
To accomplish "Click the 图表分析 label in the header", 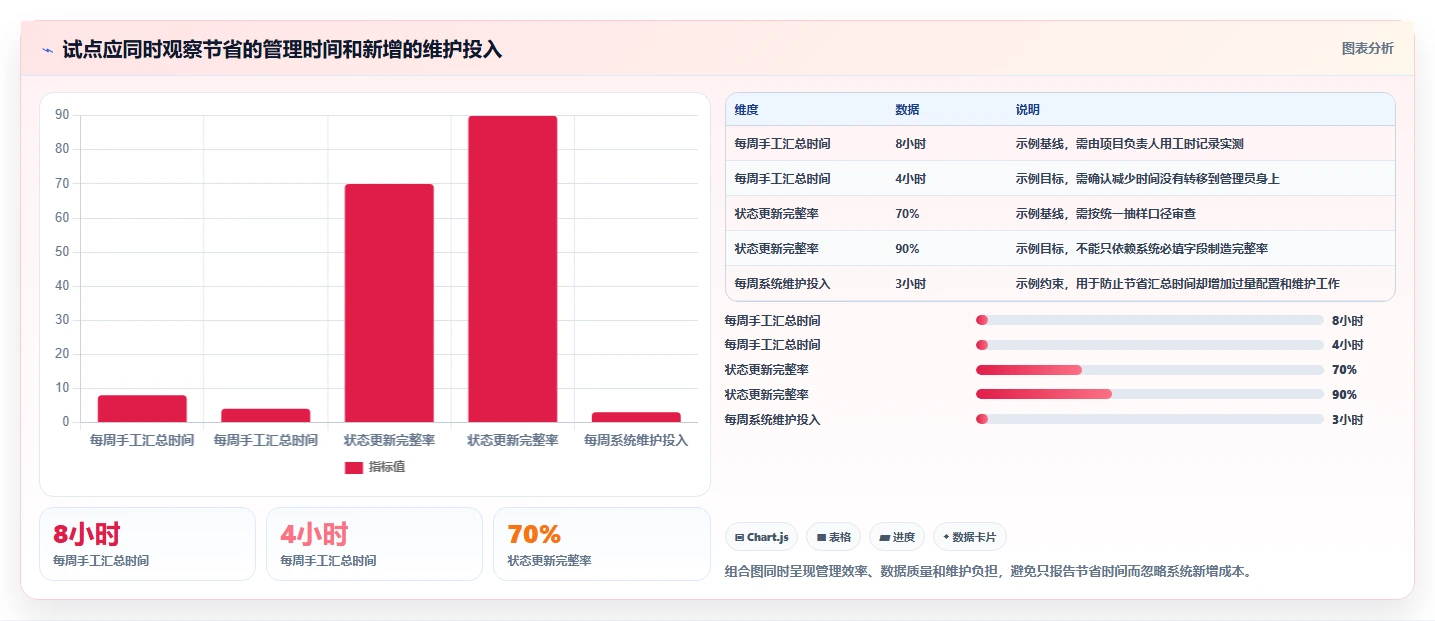I will [1367, 48].
